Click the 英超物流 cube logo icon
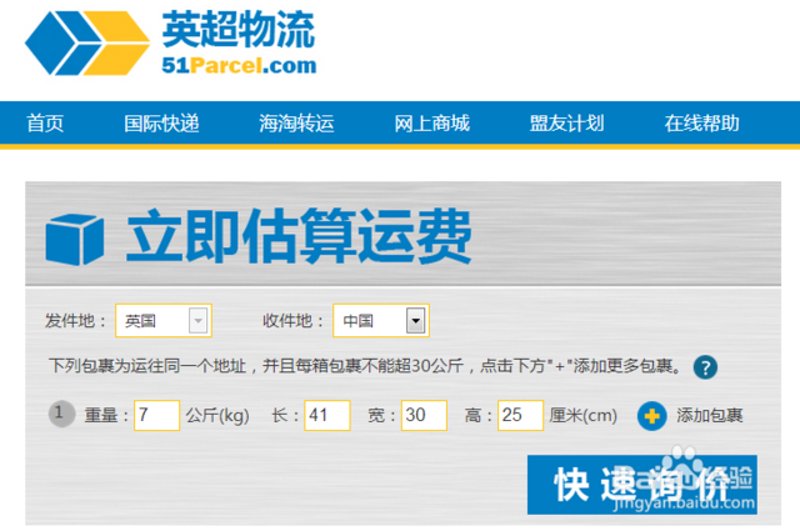The image size is (800, 531). (x=87, y=43)
